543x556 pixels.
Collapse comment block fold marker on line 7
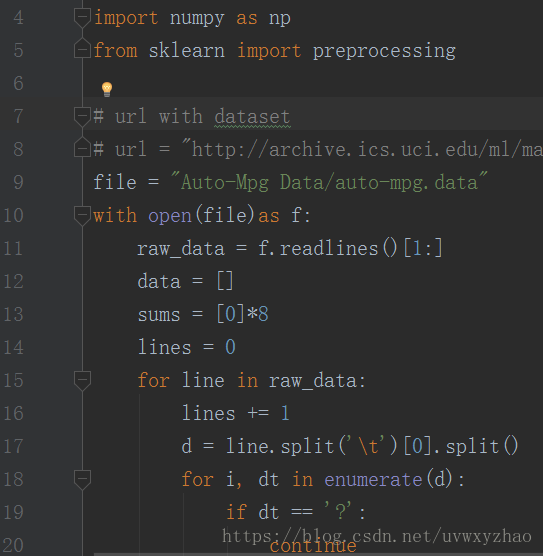click(x=82, y=117)
